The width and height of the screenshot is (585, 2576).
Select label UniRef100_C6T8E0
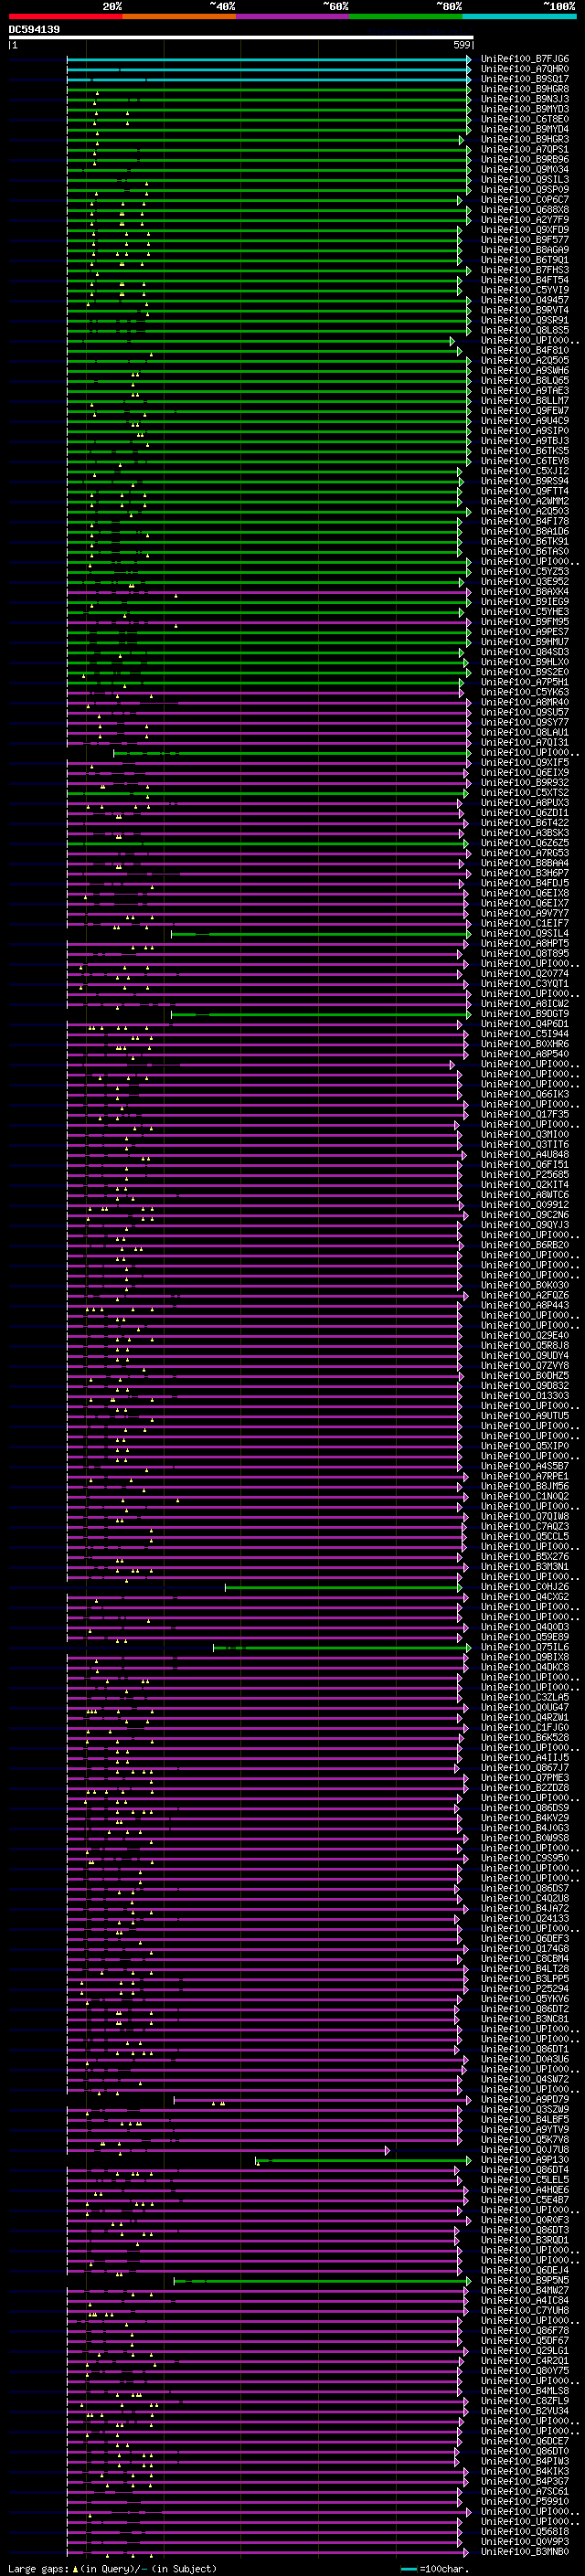tap(524, 119)
